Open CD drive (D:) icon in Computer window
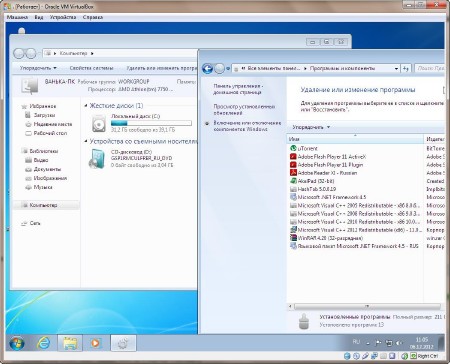Screen dimensions: 450x364 (98, 159)
